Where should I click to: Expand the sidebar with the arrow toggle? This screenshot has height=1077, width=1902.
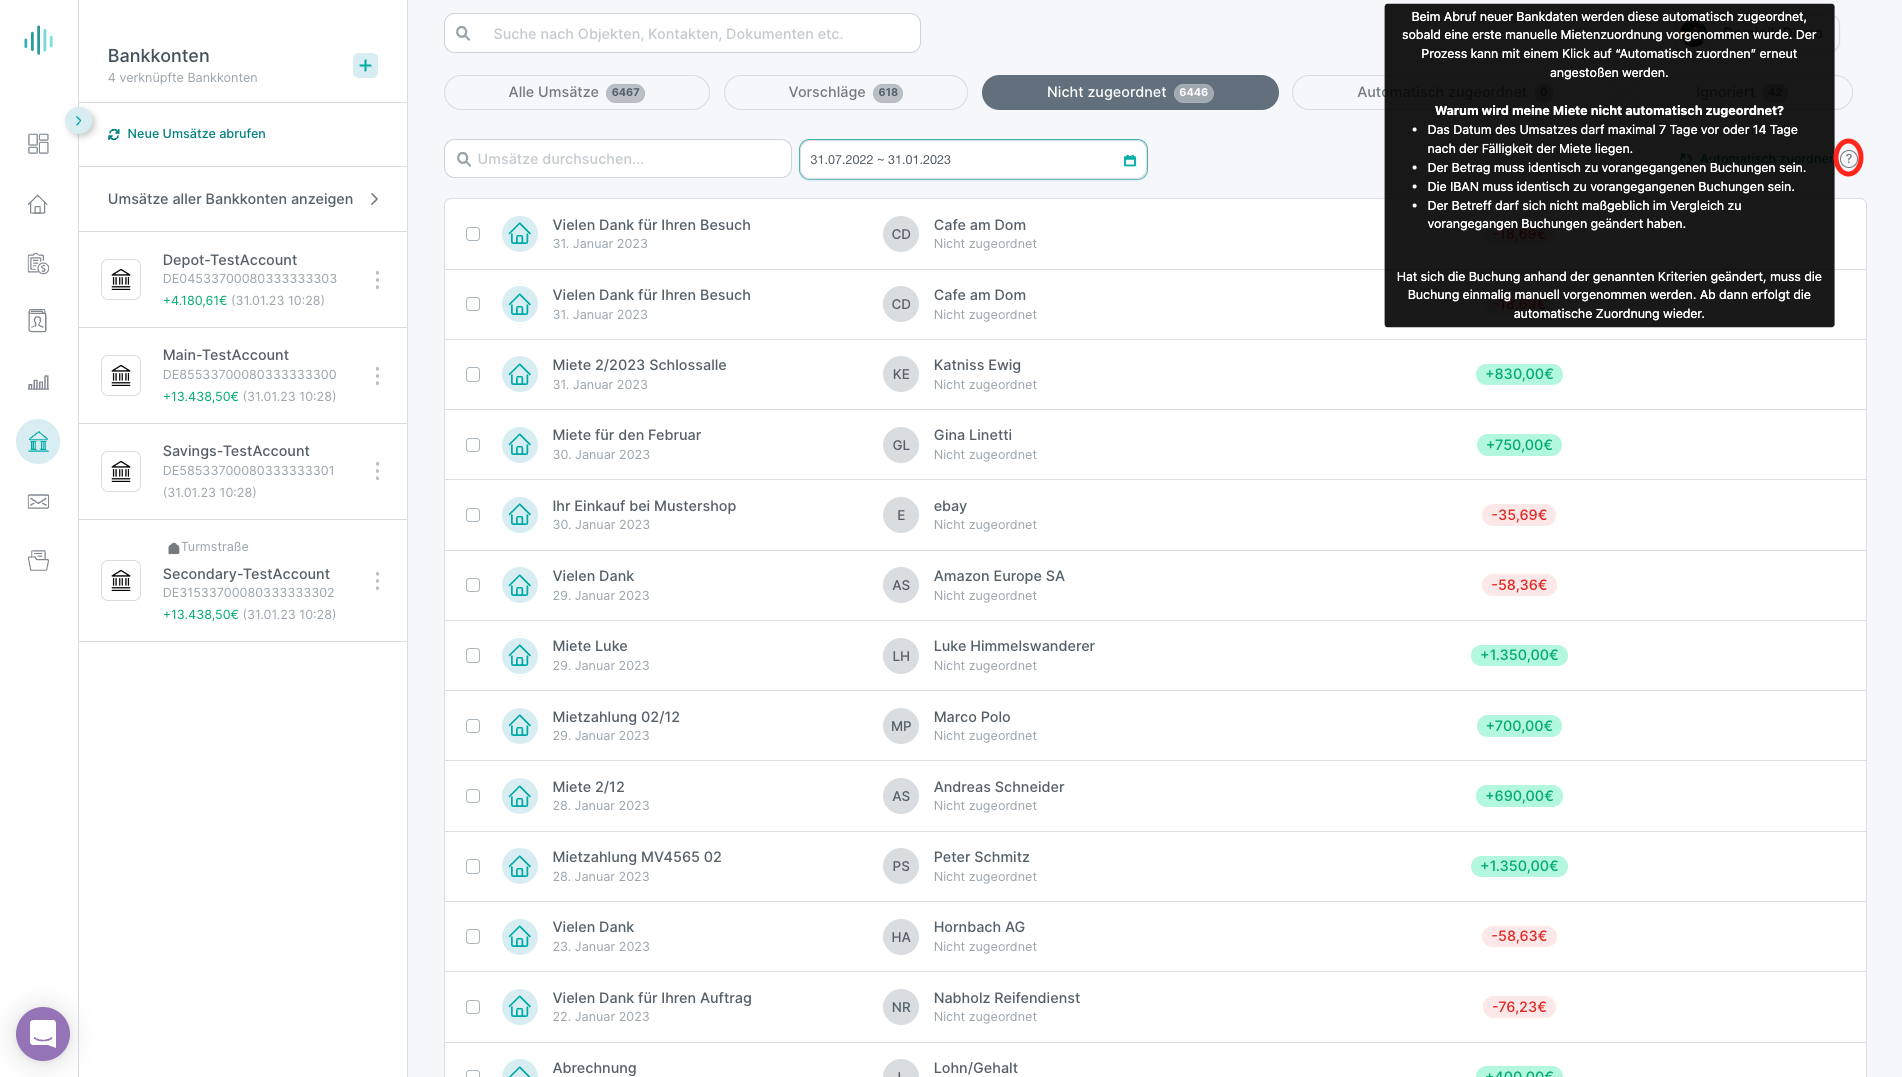click(78, 121)
